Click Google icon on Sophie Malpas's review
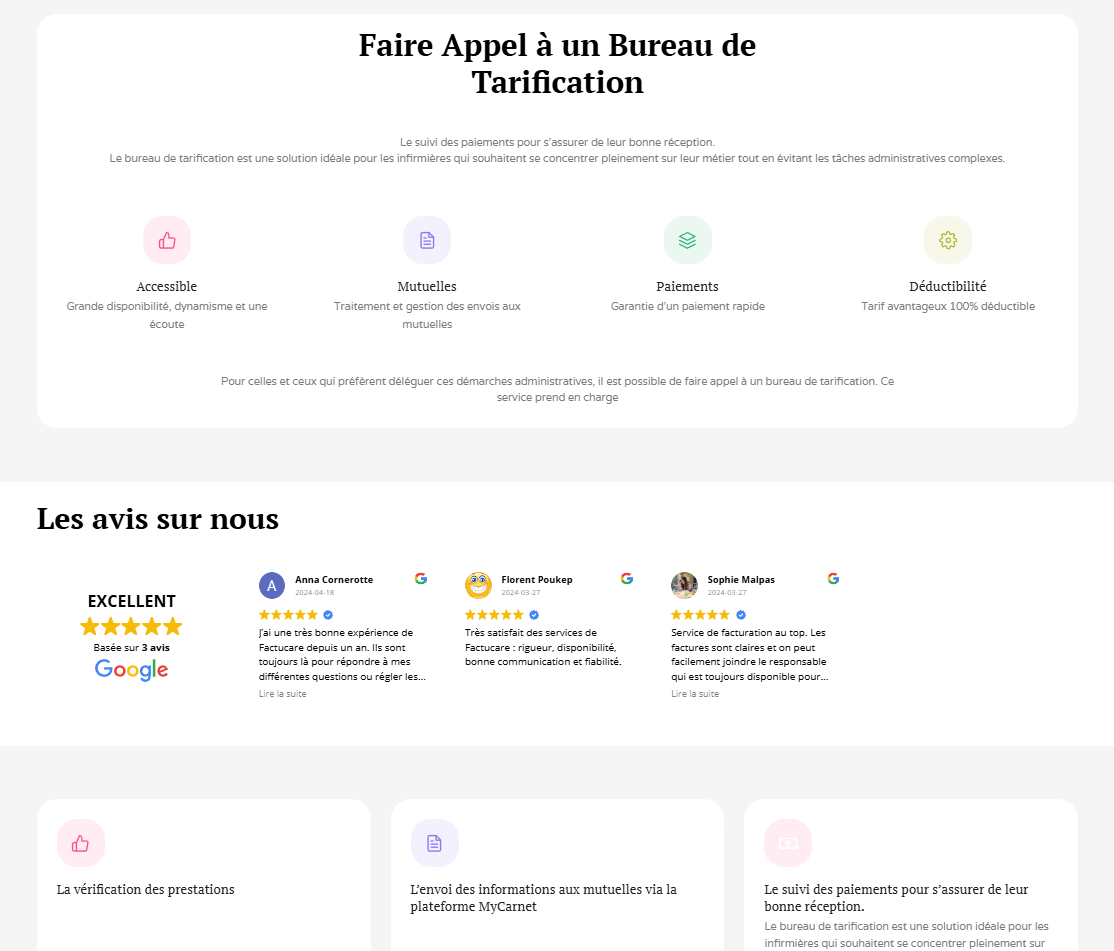 tap(833, 578)
